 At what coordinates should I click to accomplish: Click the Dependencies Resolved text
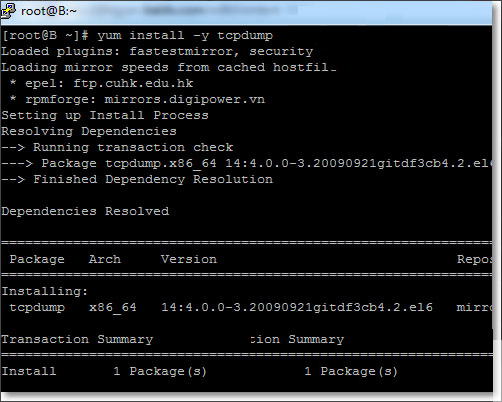(85, 211)
